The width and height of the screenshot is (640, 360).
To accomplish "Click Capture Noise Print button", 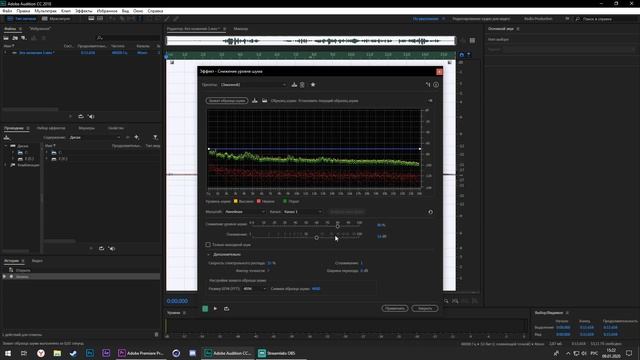I will (x=227, y=100).
